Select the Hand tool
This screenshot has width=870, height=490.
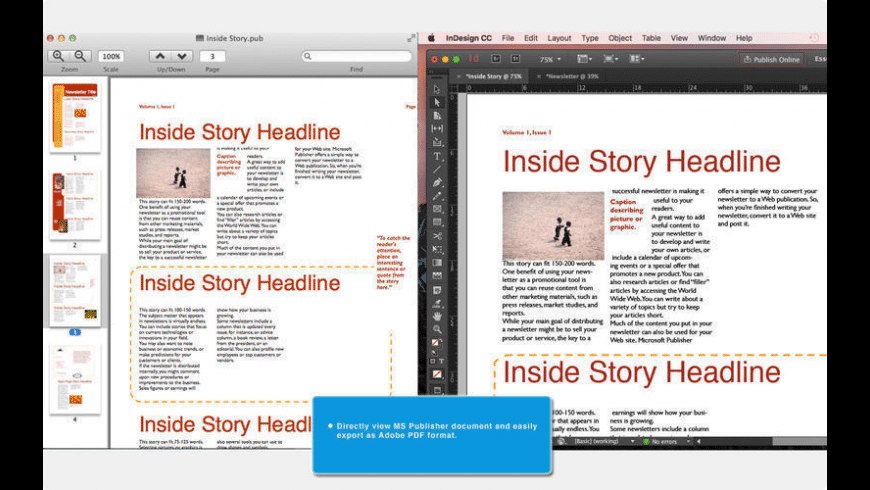pyautogui.click(x=437, y=316)
